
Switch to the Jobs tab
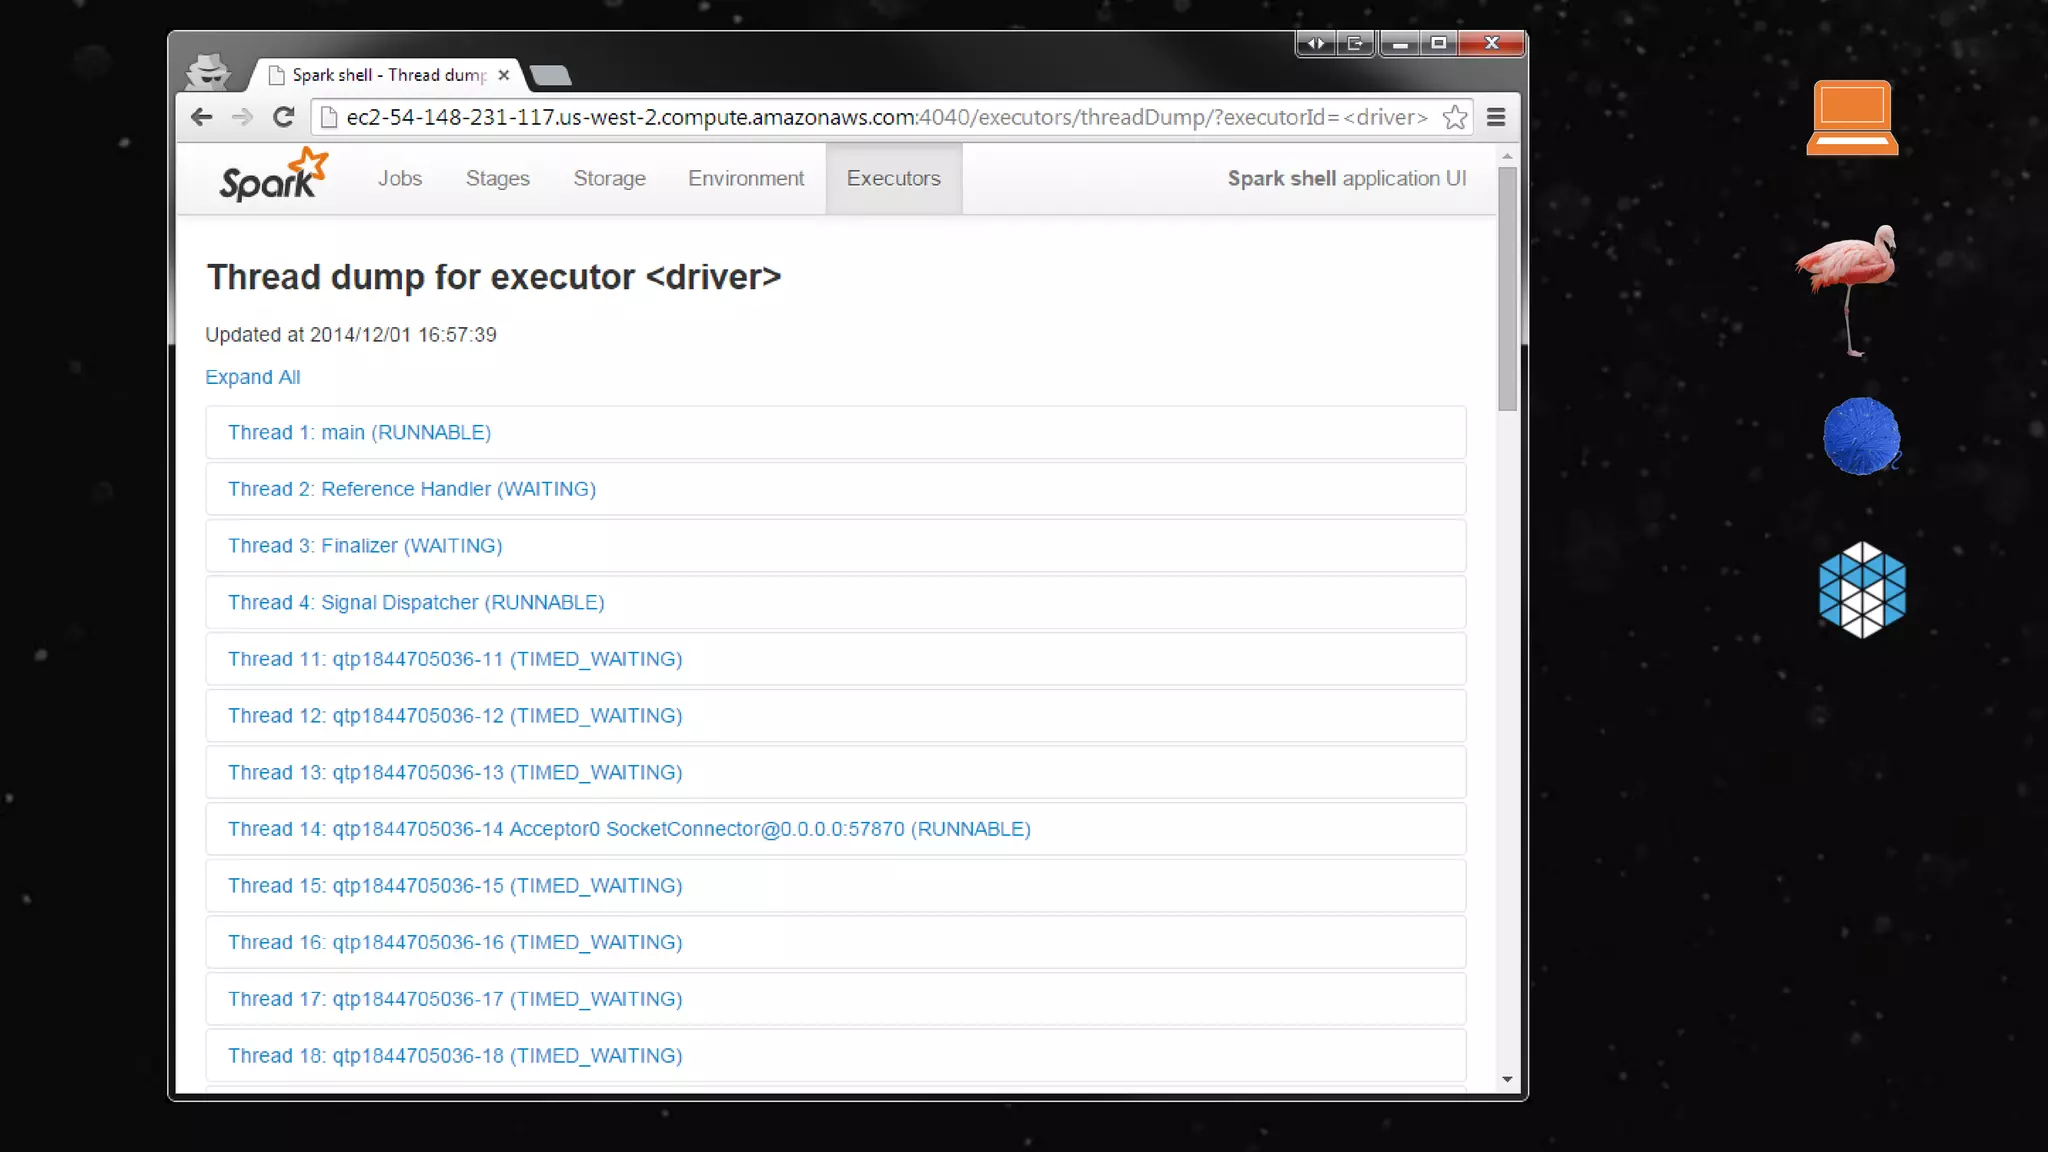(400, 178)
